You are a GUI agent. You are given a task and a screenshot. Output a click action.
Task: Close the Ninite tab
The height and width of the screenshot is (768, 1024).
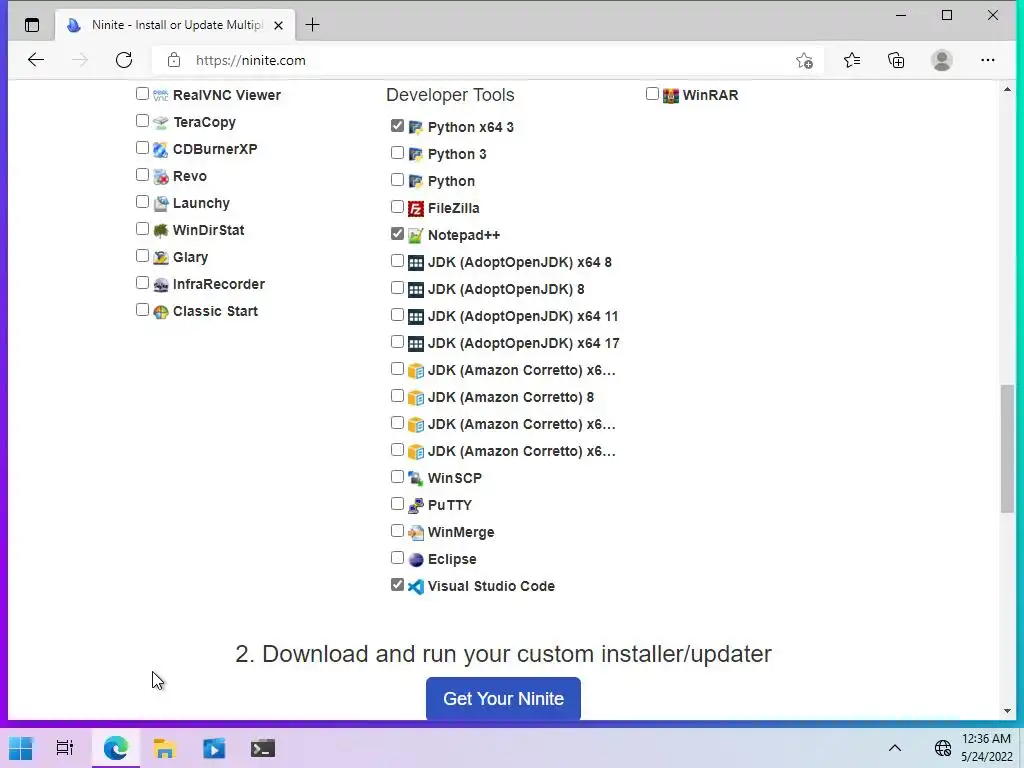[x=278, y=25]
